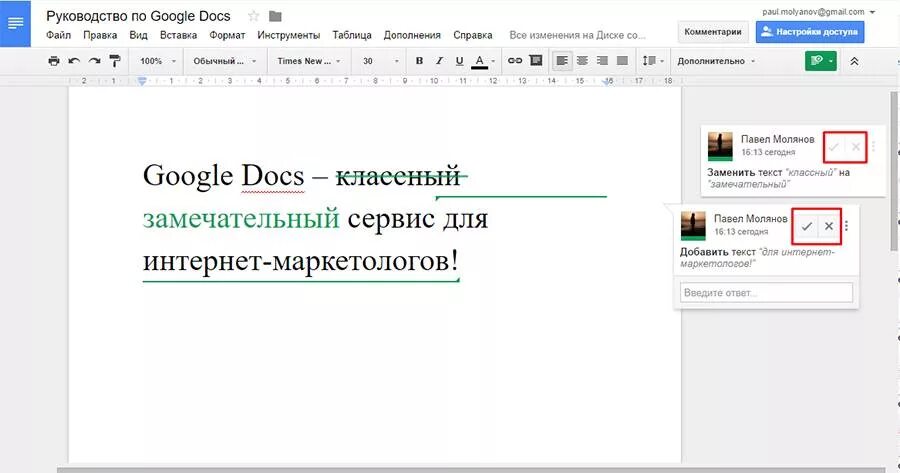This screenshot has height=473, width=900.
Task: Open more options on 'Заменить текст' comment
Action: [873, 147]
